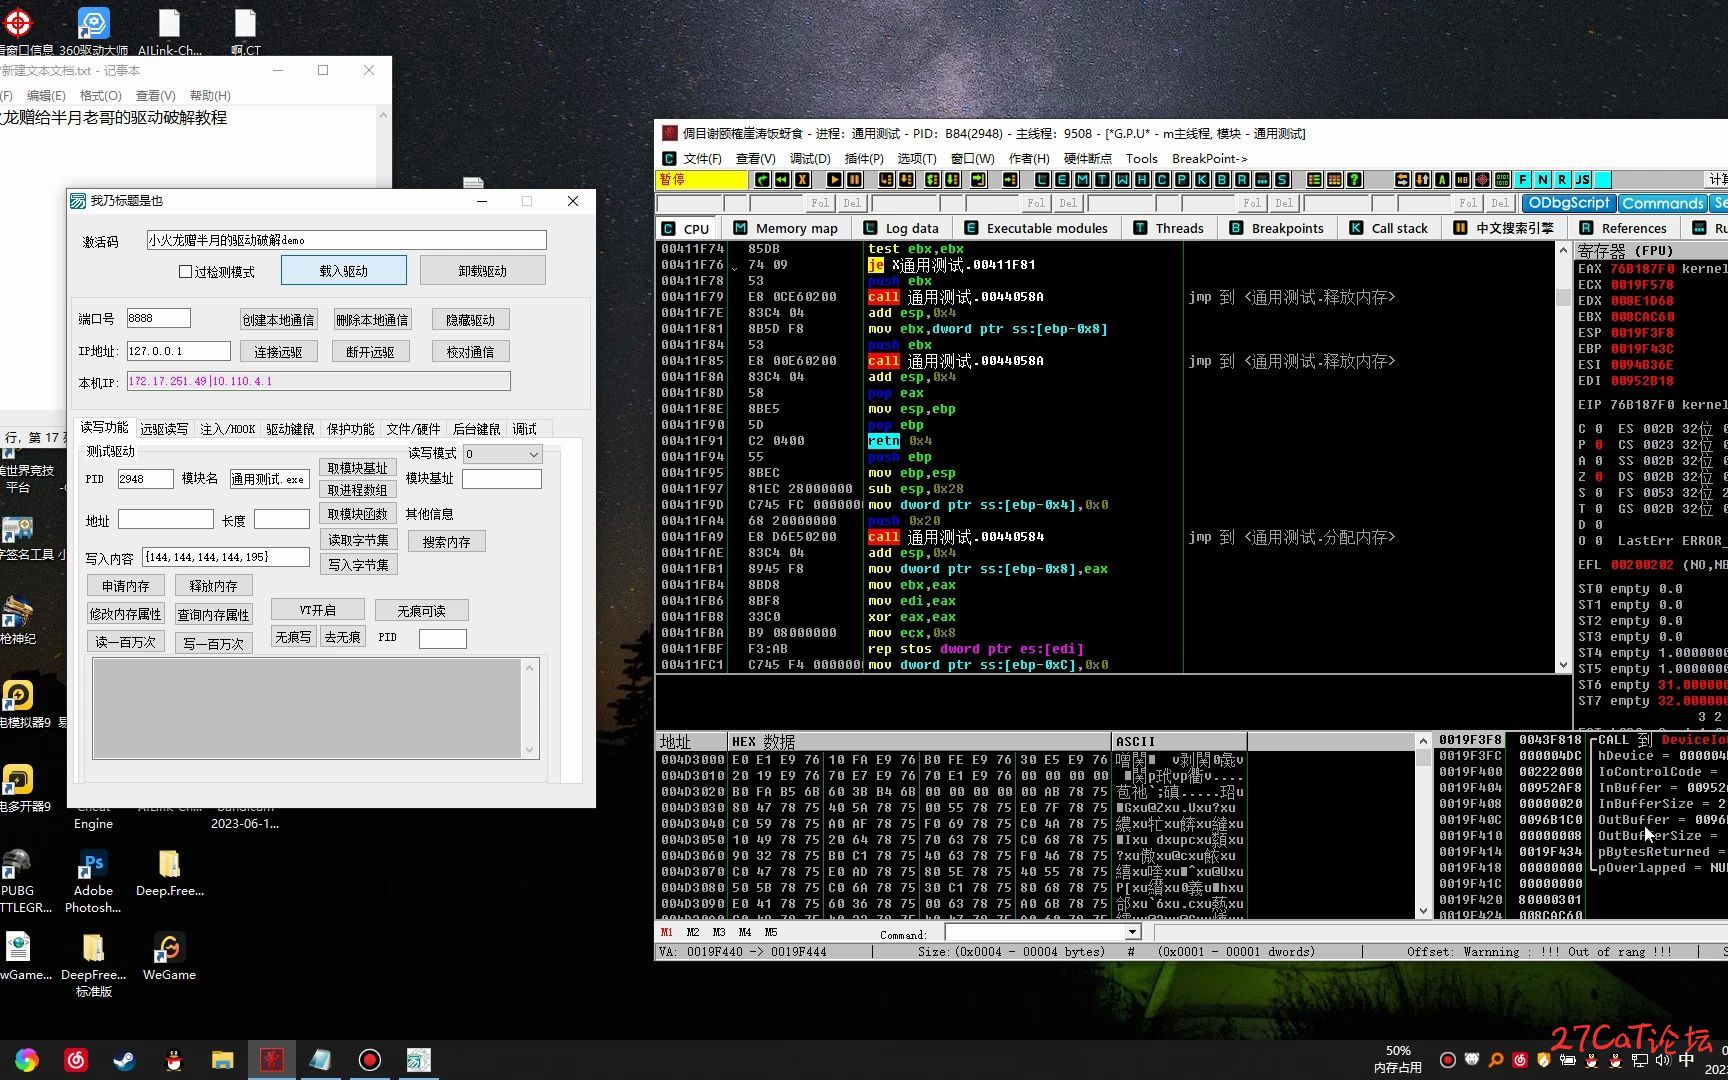
Task: Click the 激活码 input field
Action: 346,240
